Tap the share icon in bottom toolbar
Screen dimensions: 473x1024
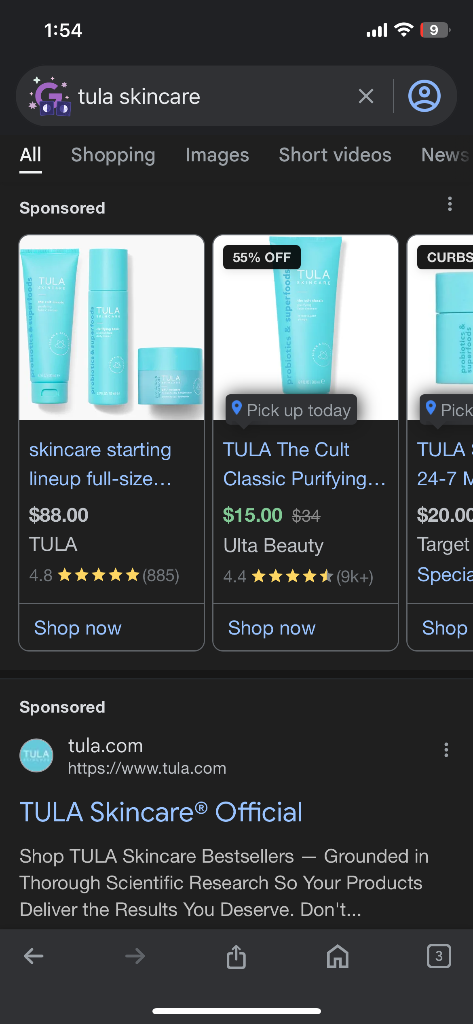(x=236, y=957)
